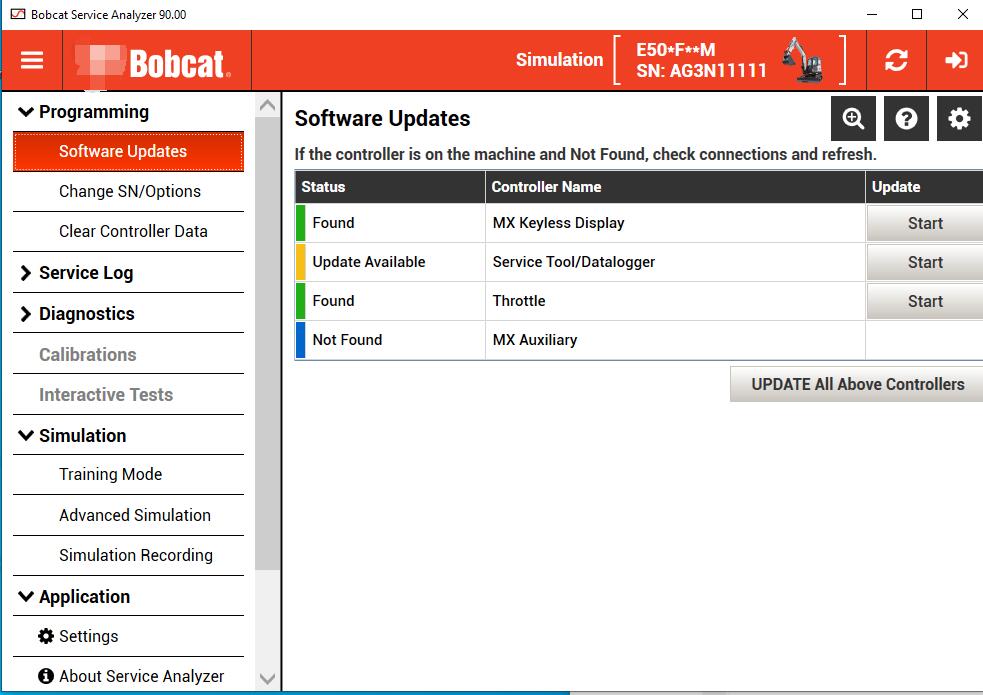983x695 pixels.
Task: Click the Found status of MX Keyless Display row
Action: tap(390, 223)
